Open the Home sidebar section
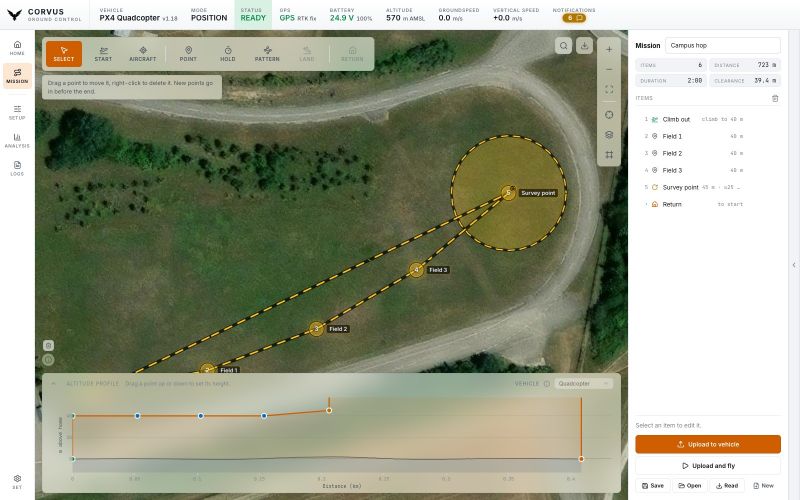This screenshot has width=800, height=500. coord(17,48)
